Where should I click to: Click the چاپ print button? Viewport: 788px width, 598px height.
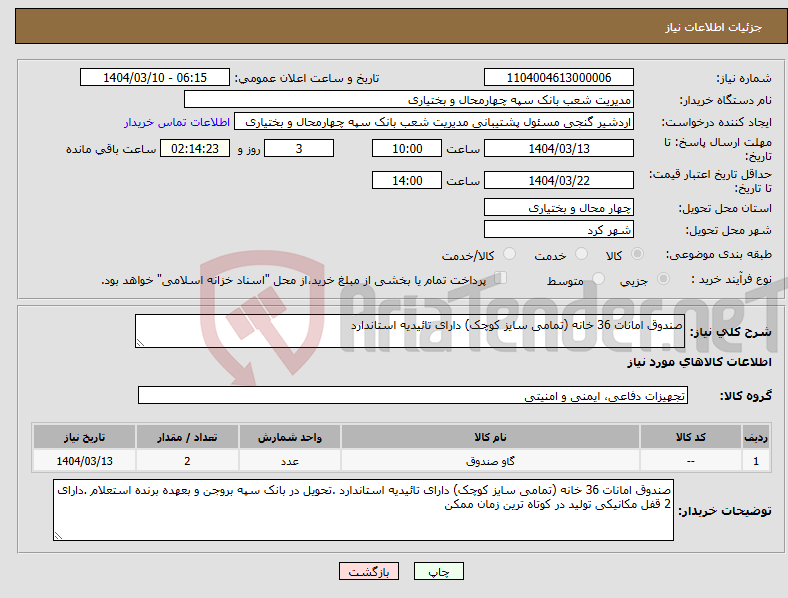click(439, 571)
